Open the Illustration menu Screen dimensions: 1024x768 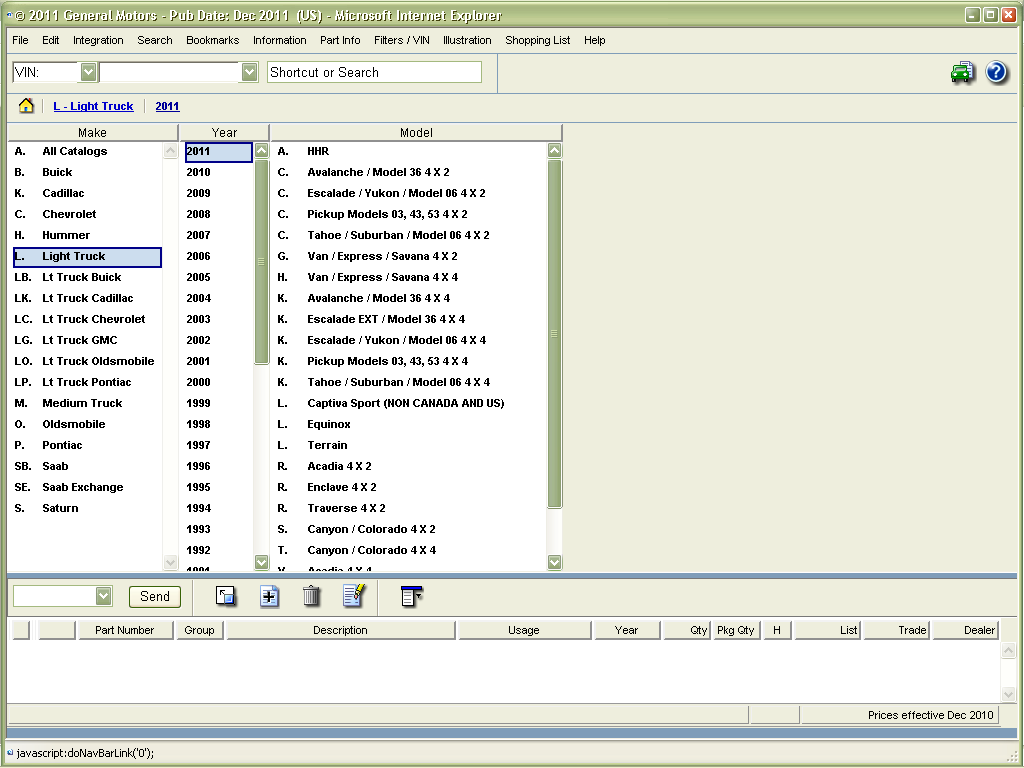[x=467, y=40]
